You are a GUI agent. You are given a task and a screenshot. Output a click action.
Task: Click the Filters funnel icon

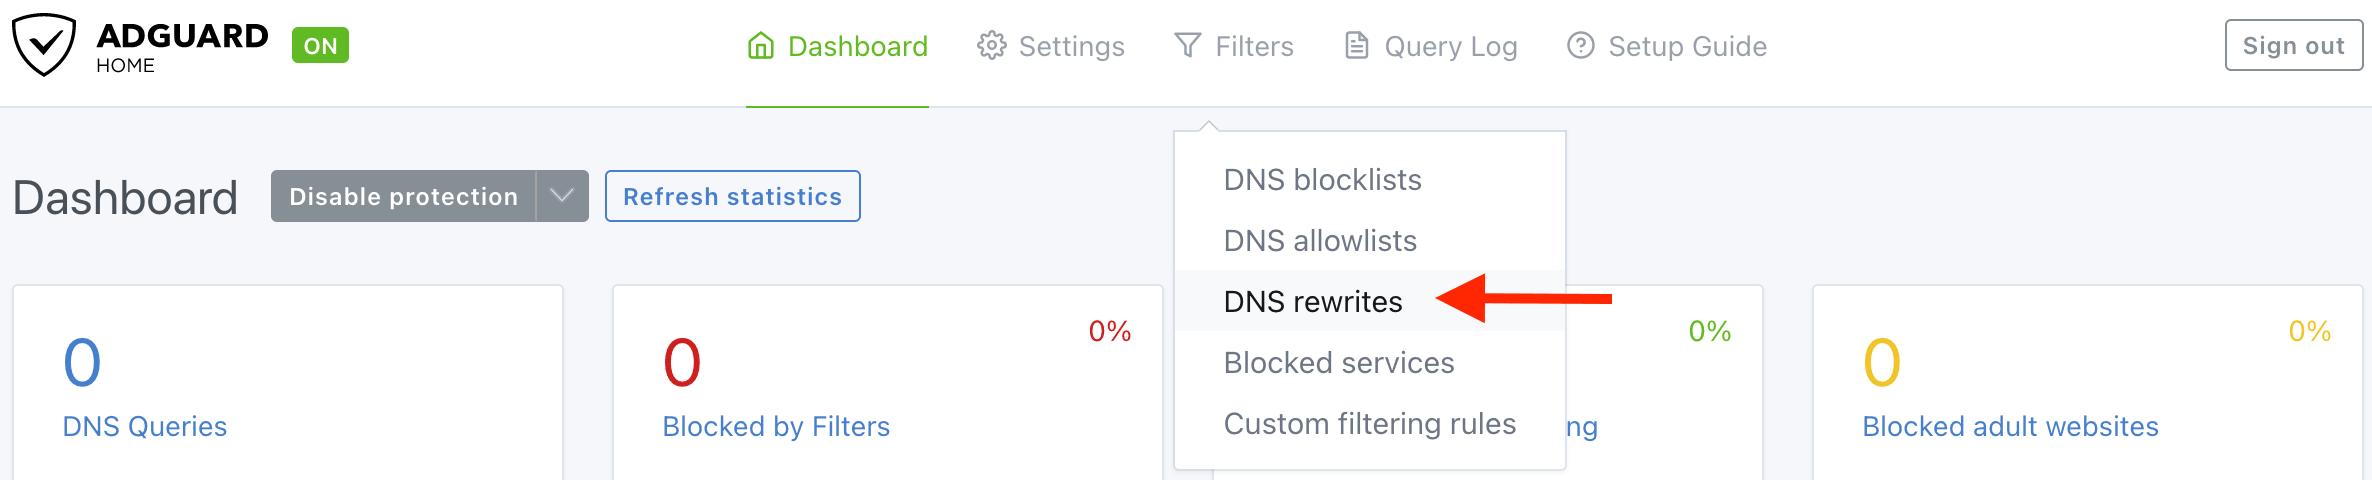coord(1187,46)
